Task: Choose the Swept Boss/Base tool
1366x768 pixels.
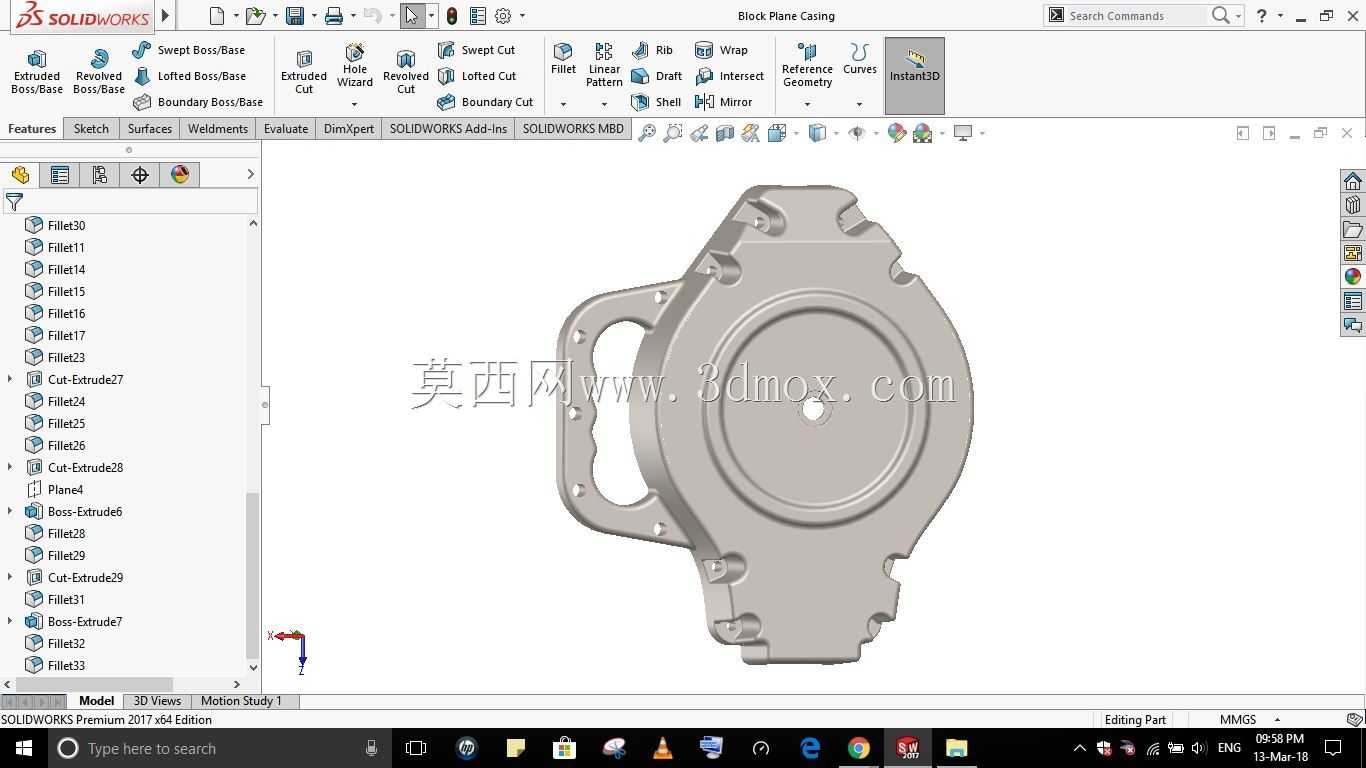Action: (189, 50)
